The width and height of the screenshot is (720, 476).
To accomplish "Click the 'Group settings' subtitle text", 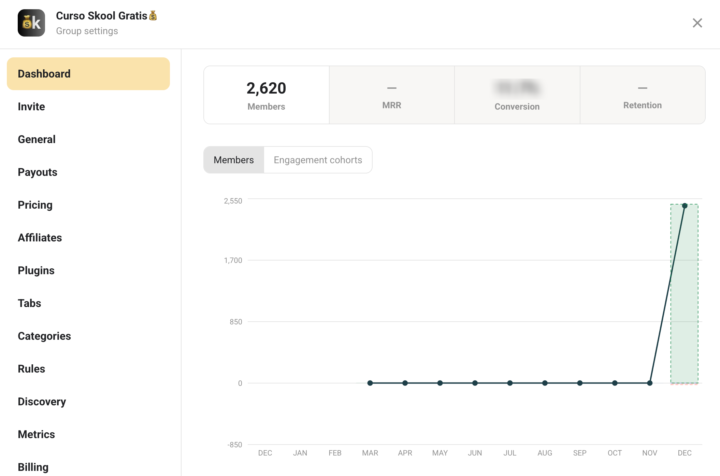I will [87, 31].
